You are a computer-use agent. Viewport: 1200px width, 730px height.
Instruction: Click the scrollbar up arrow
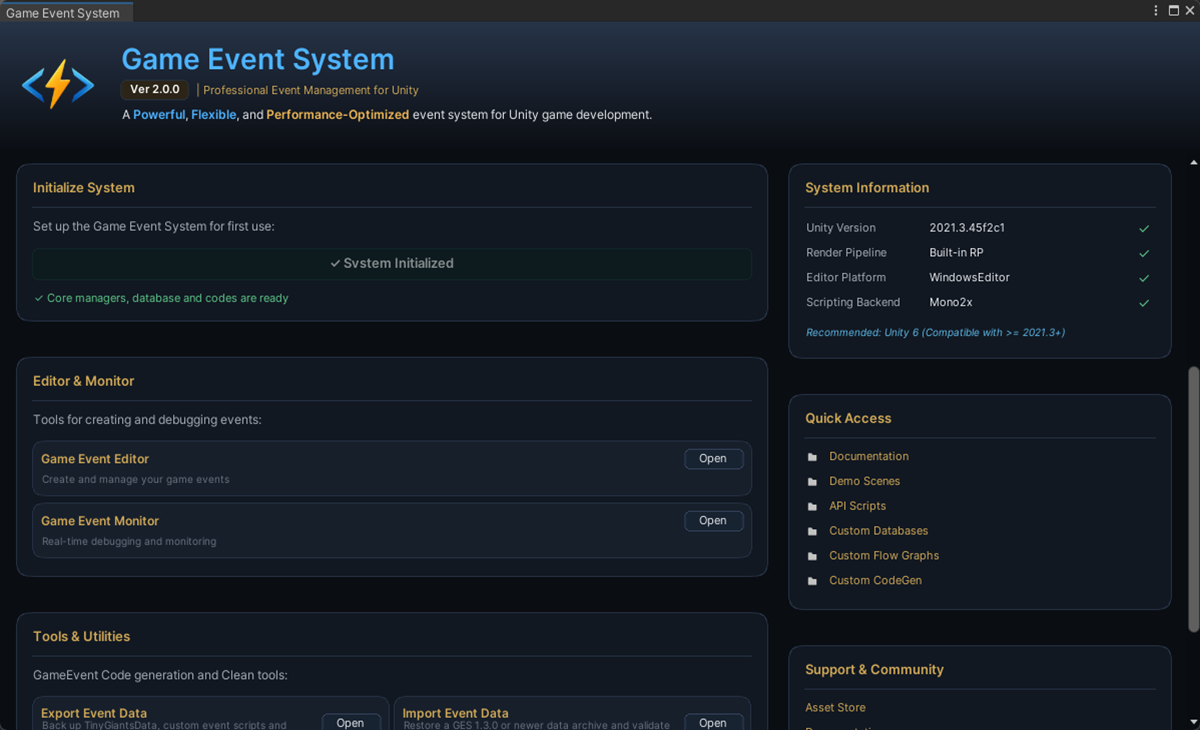(x=1193, y=162)
